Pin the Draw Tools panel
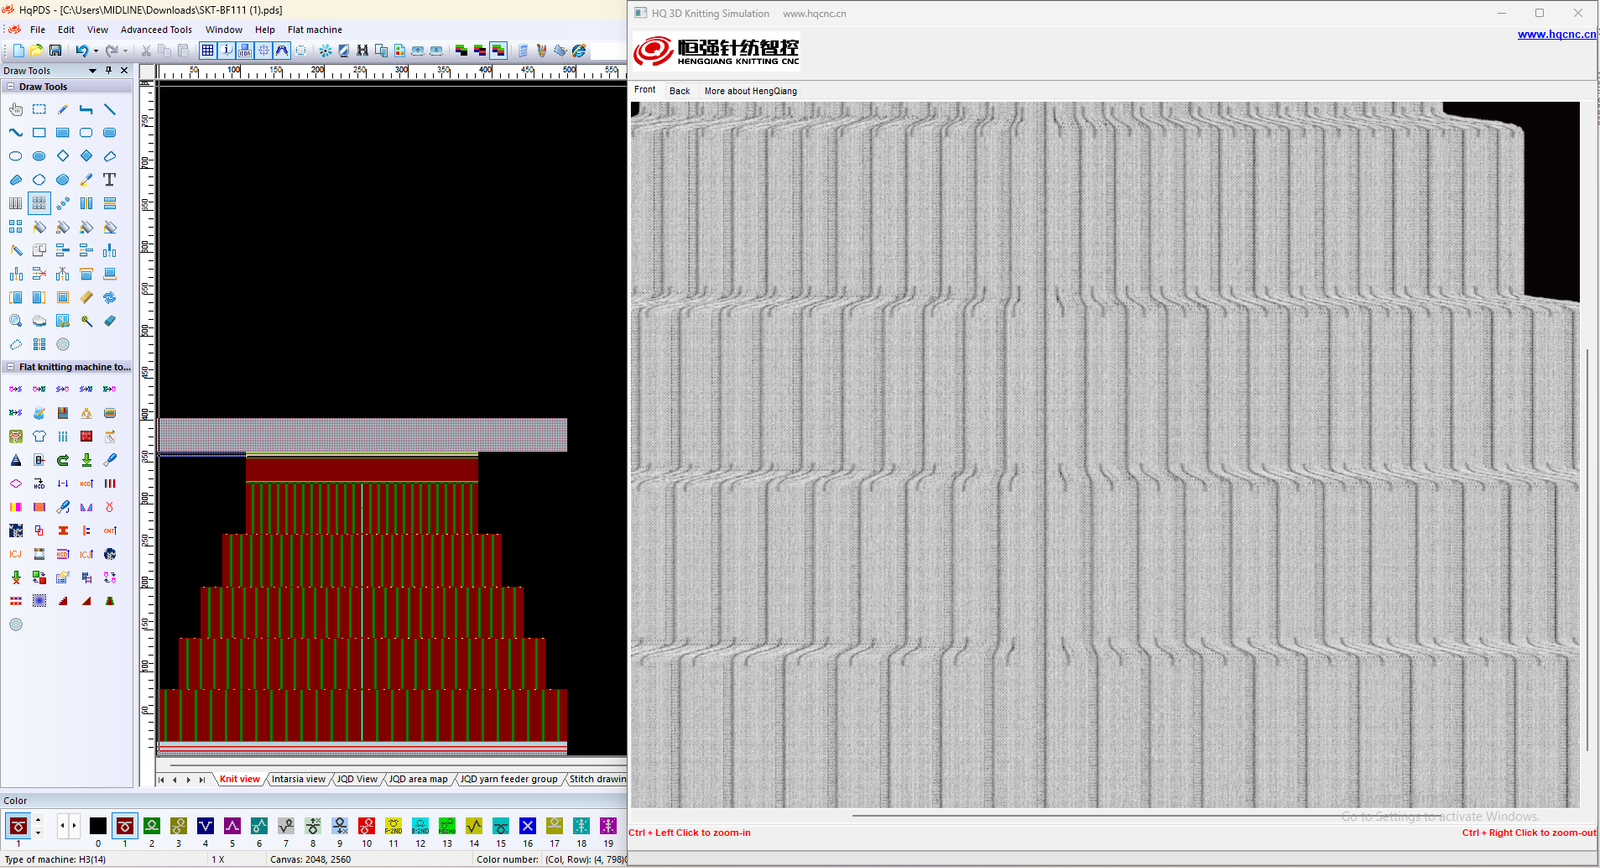The image size is (1600, 868). pos(109,71)
